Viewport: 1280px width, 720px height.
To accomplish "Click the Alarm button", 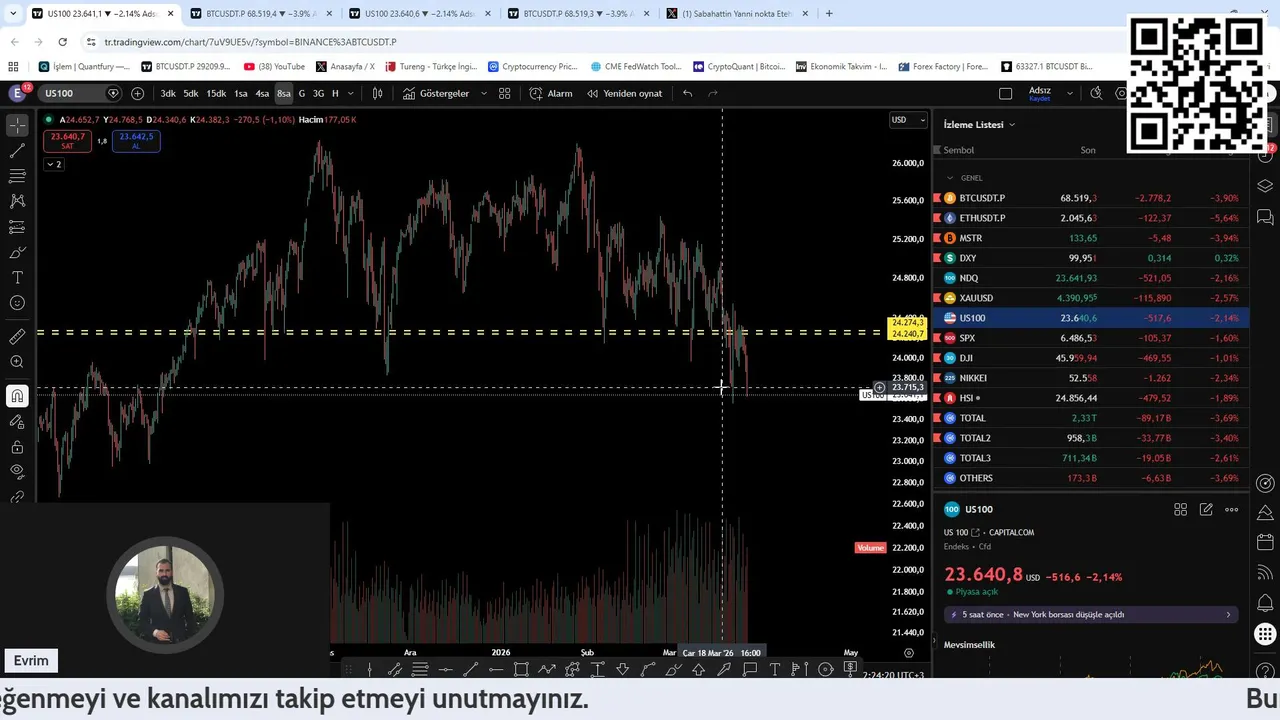I will point(551,93).
